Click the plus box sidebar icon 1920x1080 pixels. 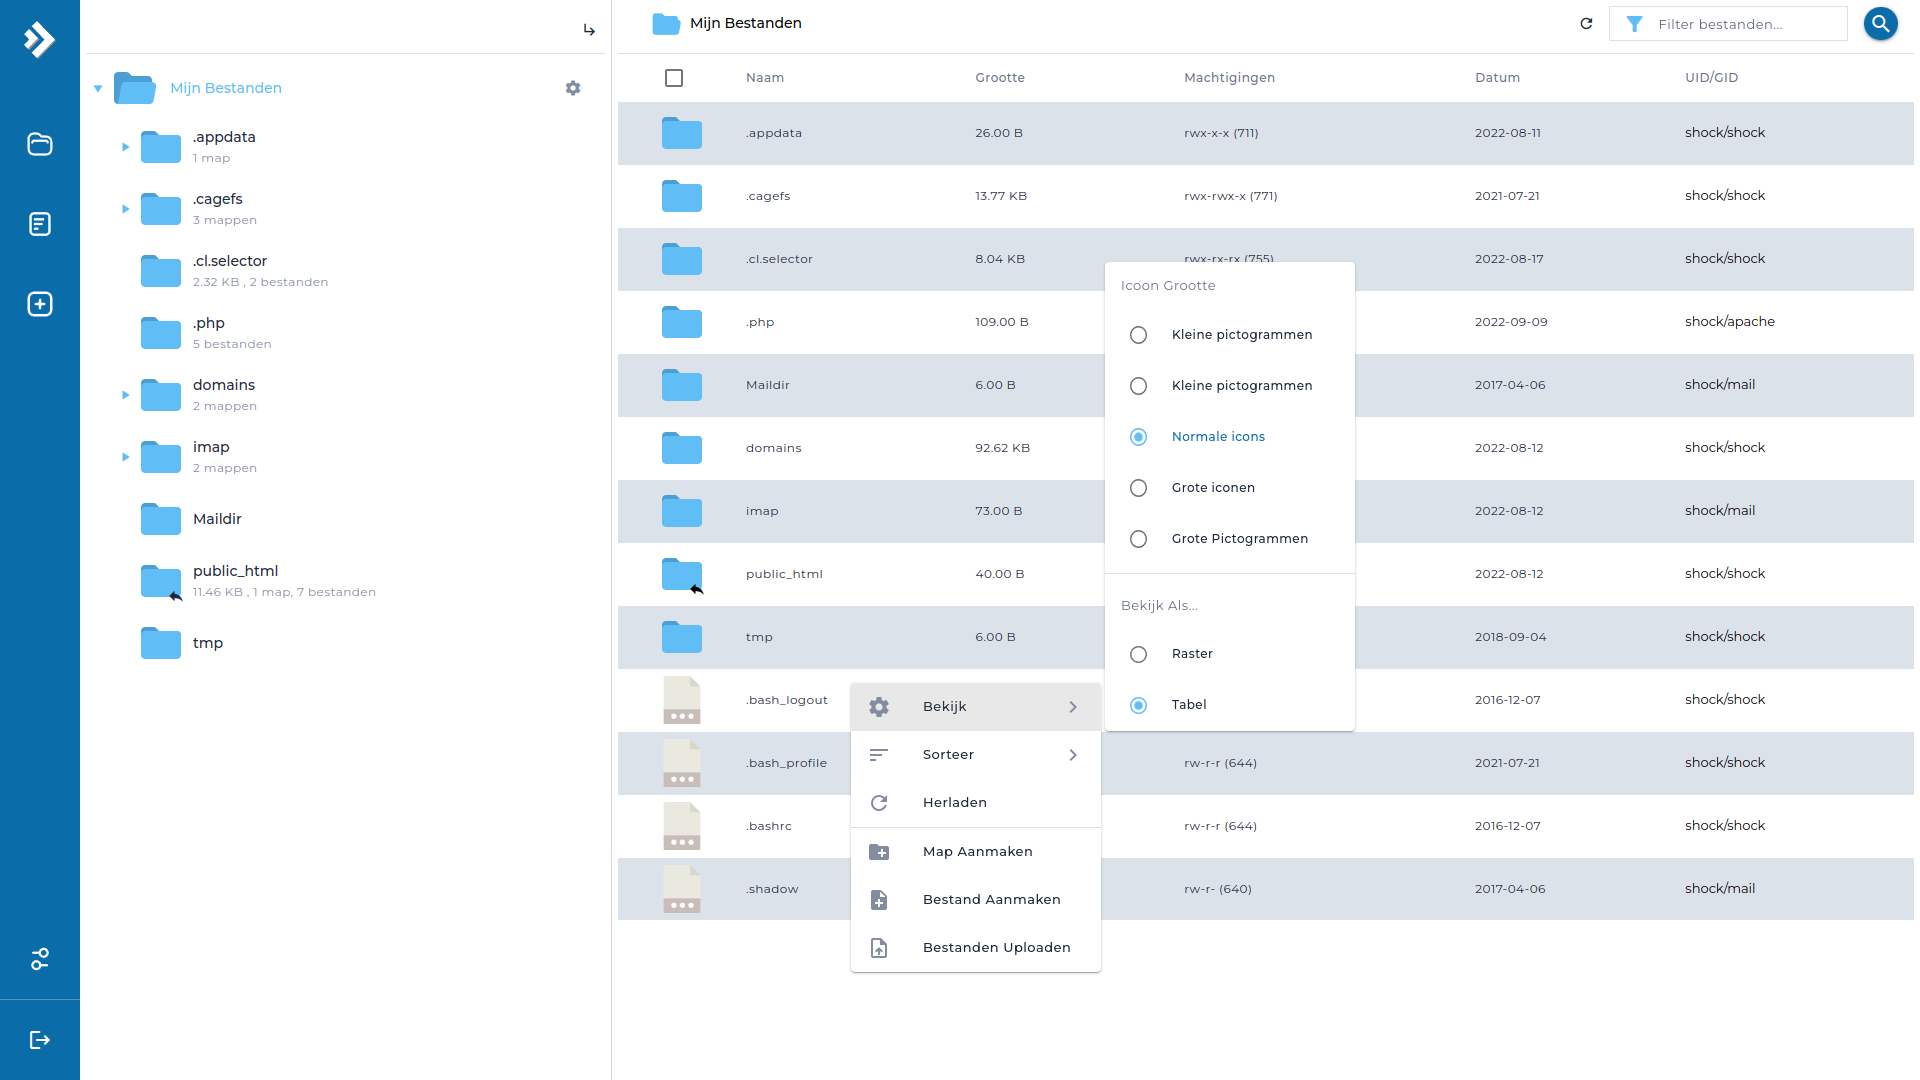tap(40, 304)
